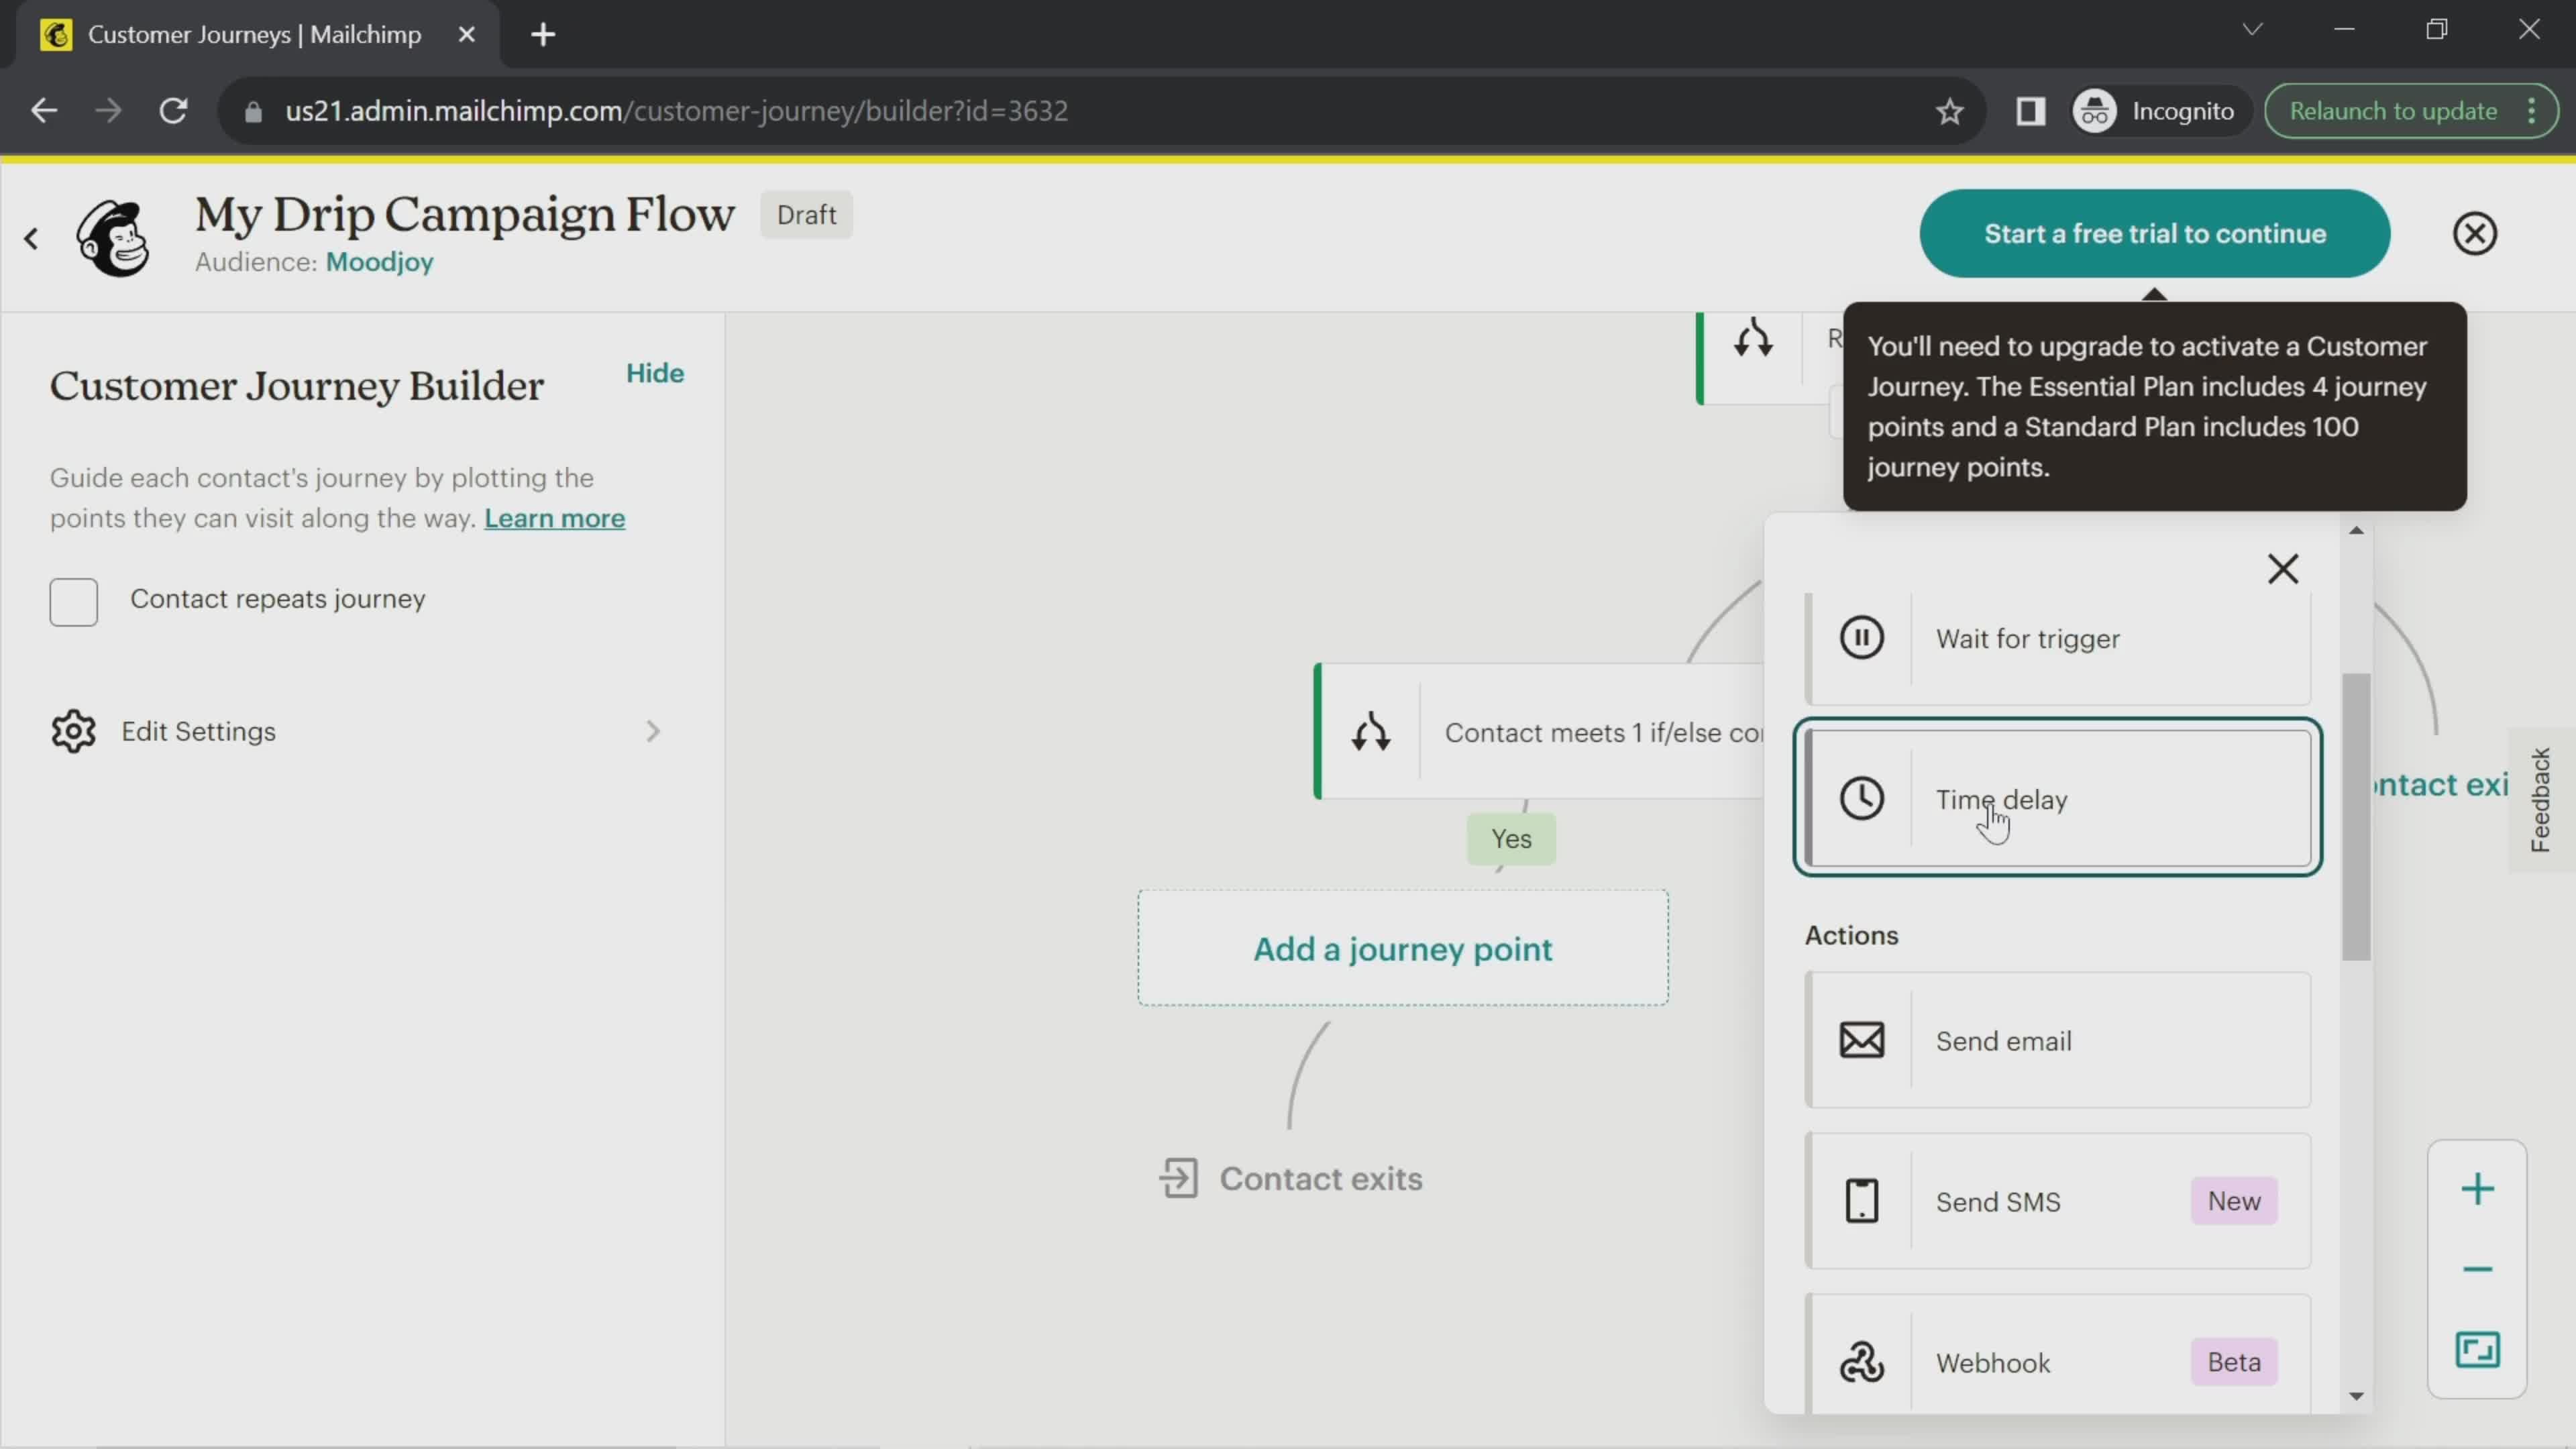Close the journey point panel

click(2284, 570)
